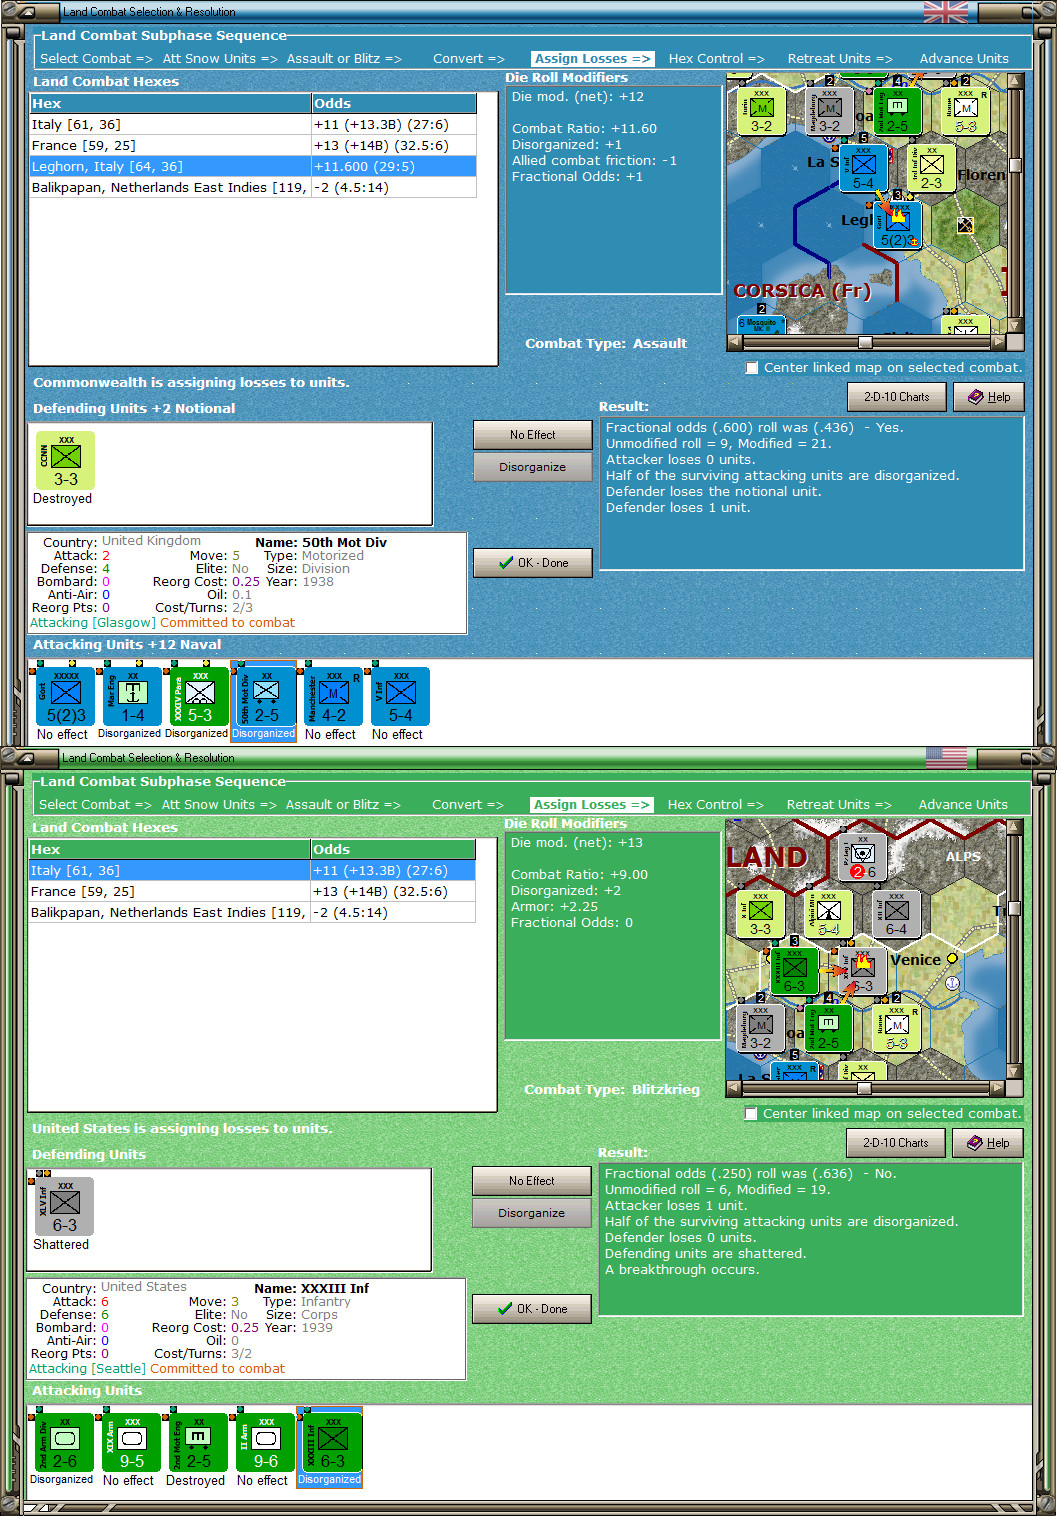
Task: Select the Gort 5(2)3 attacking unit in Commonwealth window
Action: [66, 696]
